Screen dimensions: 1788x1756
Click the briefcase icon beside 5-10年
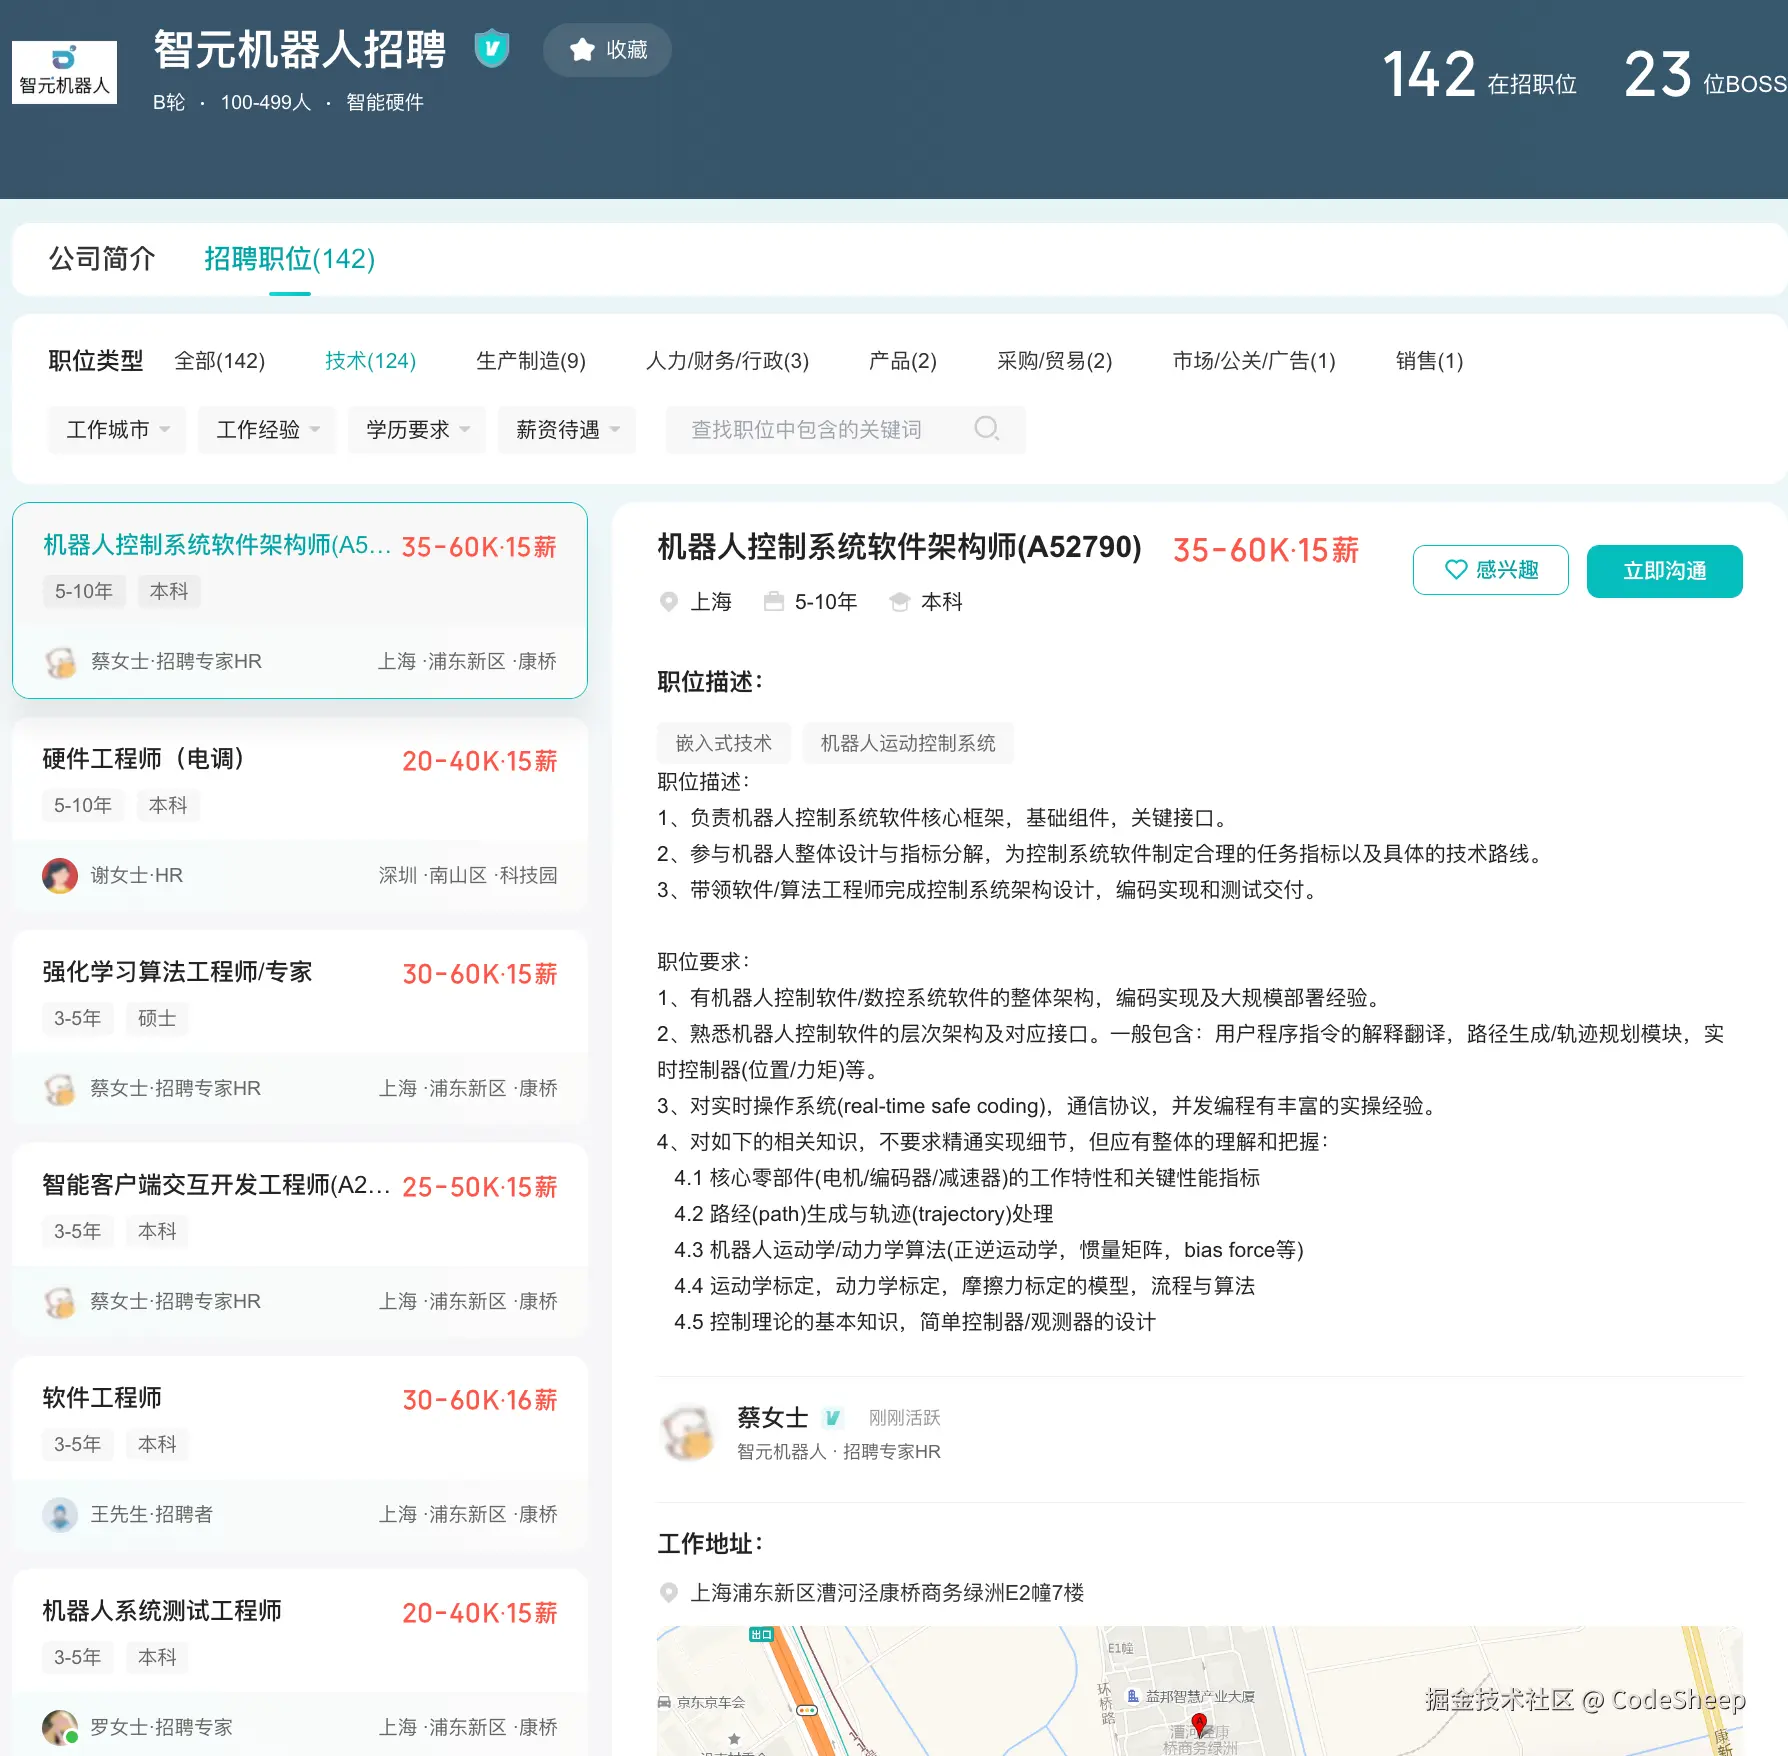pyautogui.click(x=773, y=601)
